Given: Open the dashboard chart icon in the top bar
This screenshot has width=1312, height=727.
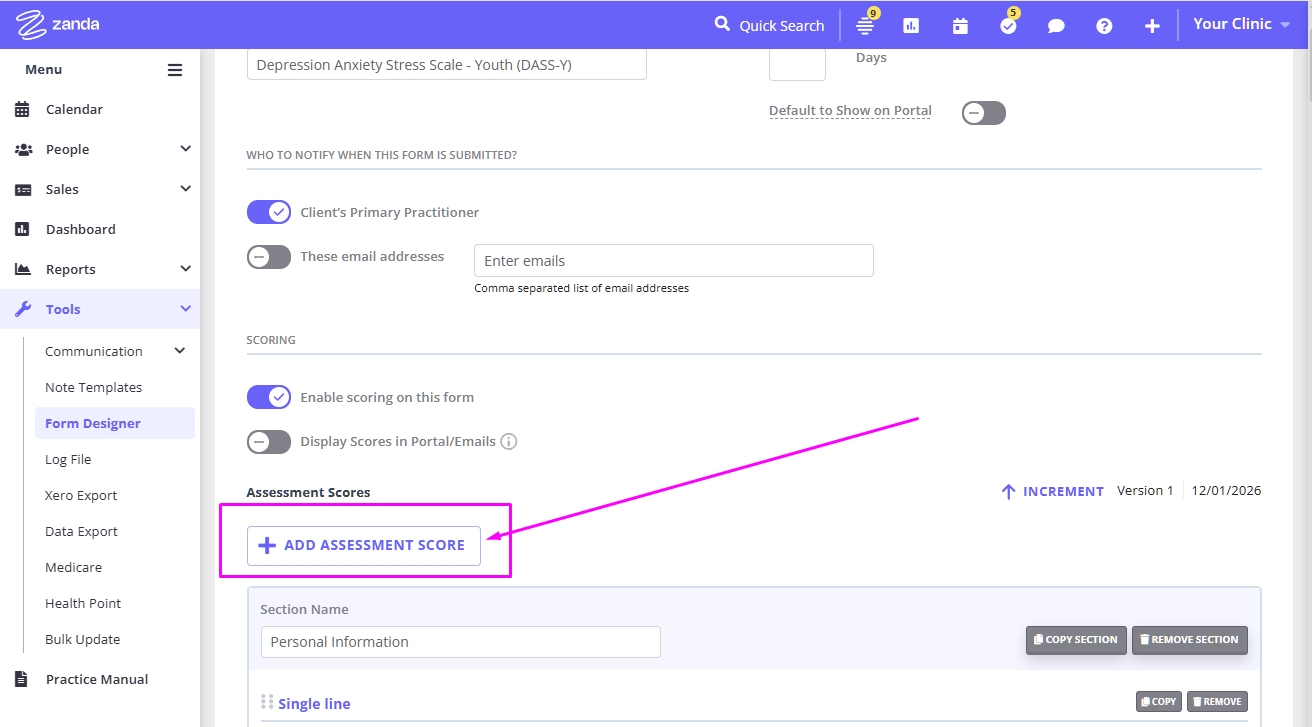Looking at the screenshot, I should coord(911,24).
